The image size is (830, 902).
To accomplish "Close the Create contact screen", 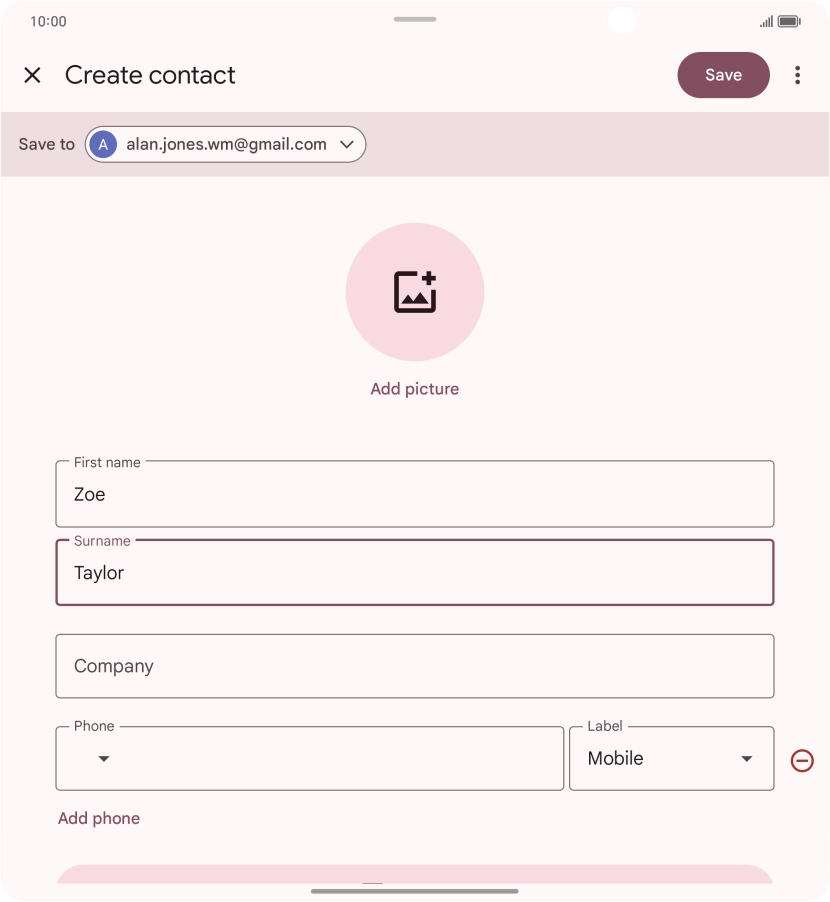I will point(32,75).
